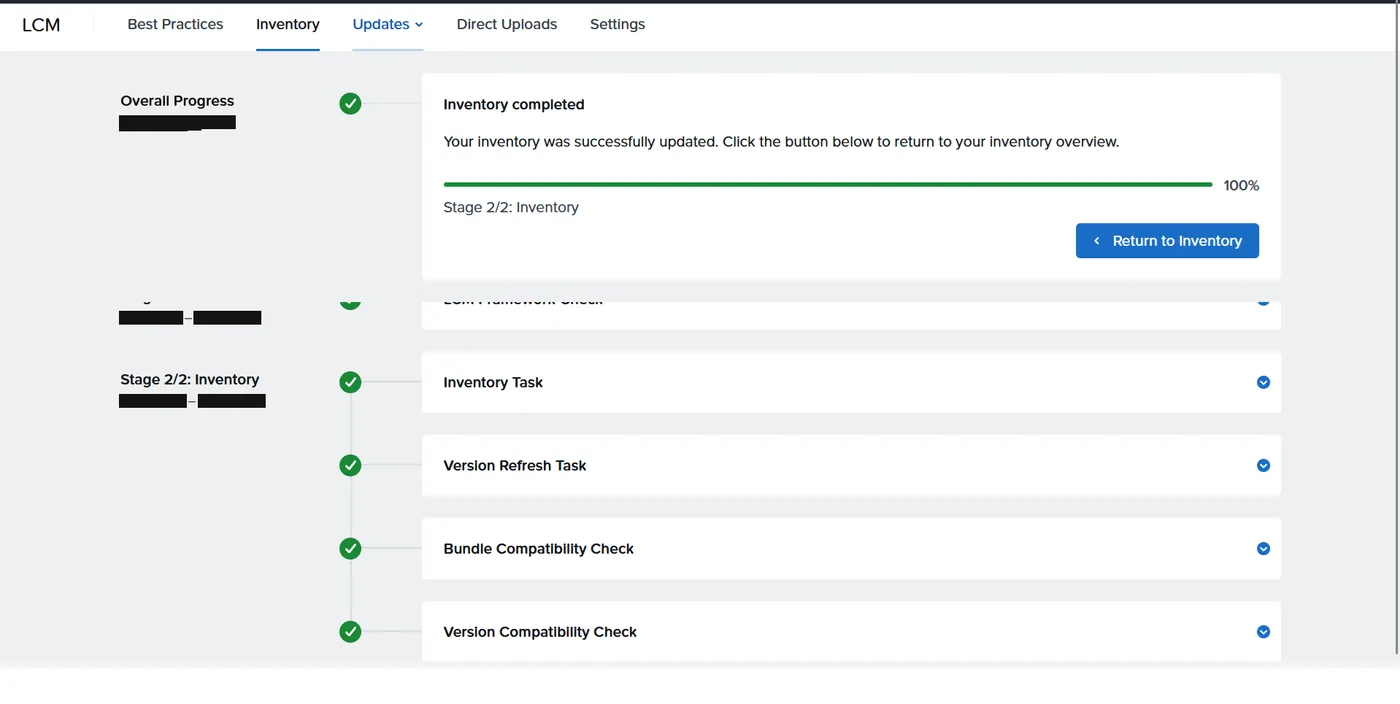This screenshot has height=704, width=1400.
Task: Click the Version Refresh Task title
Action: tap(515, 465)
